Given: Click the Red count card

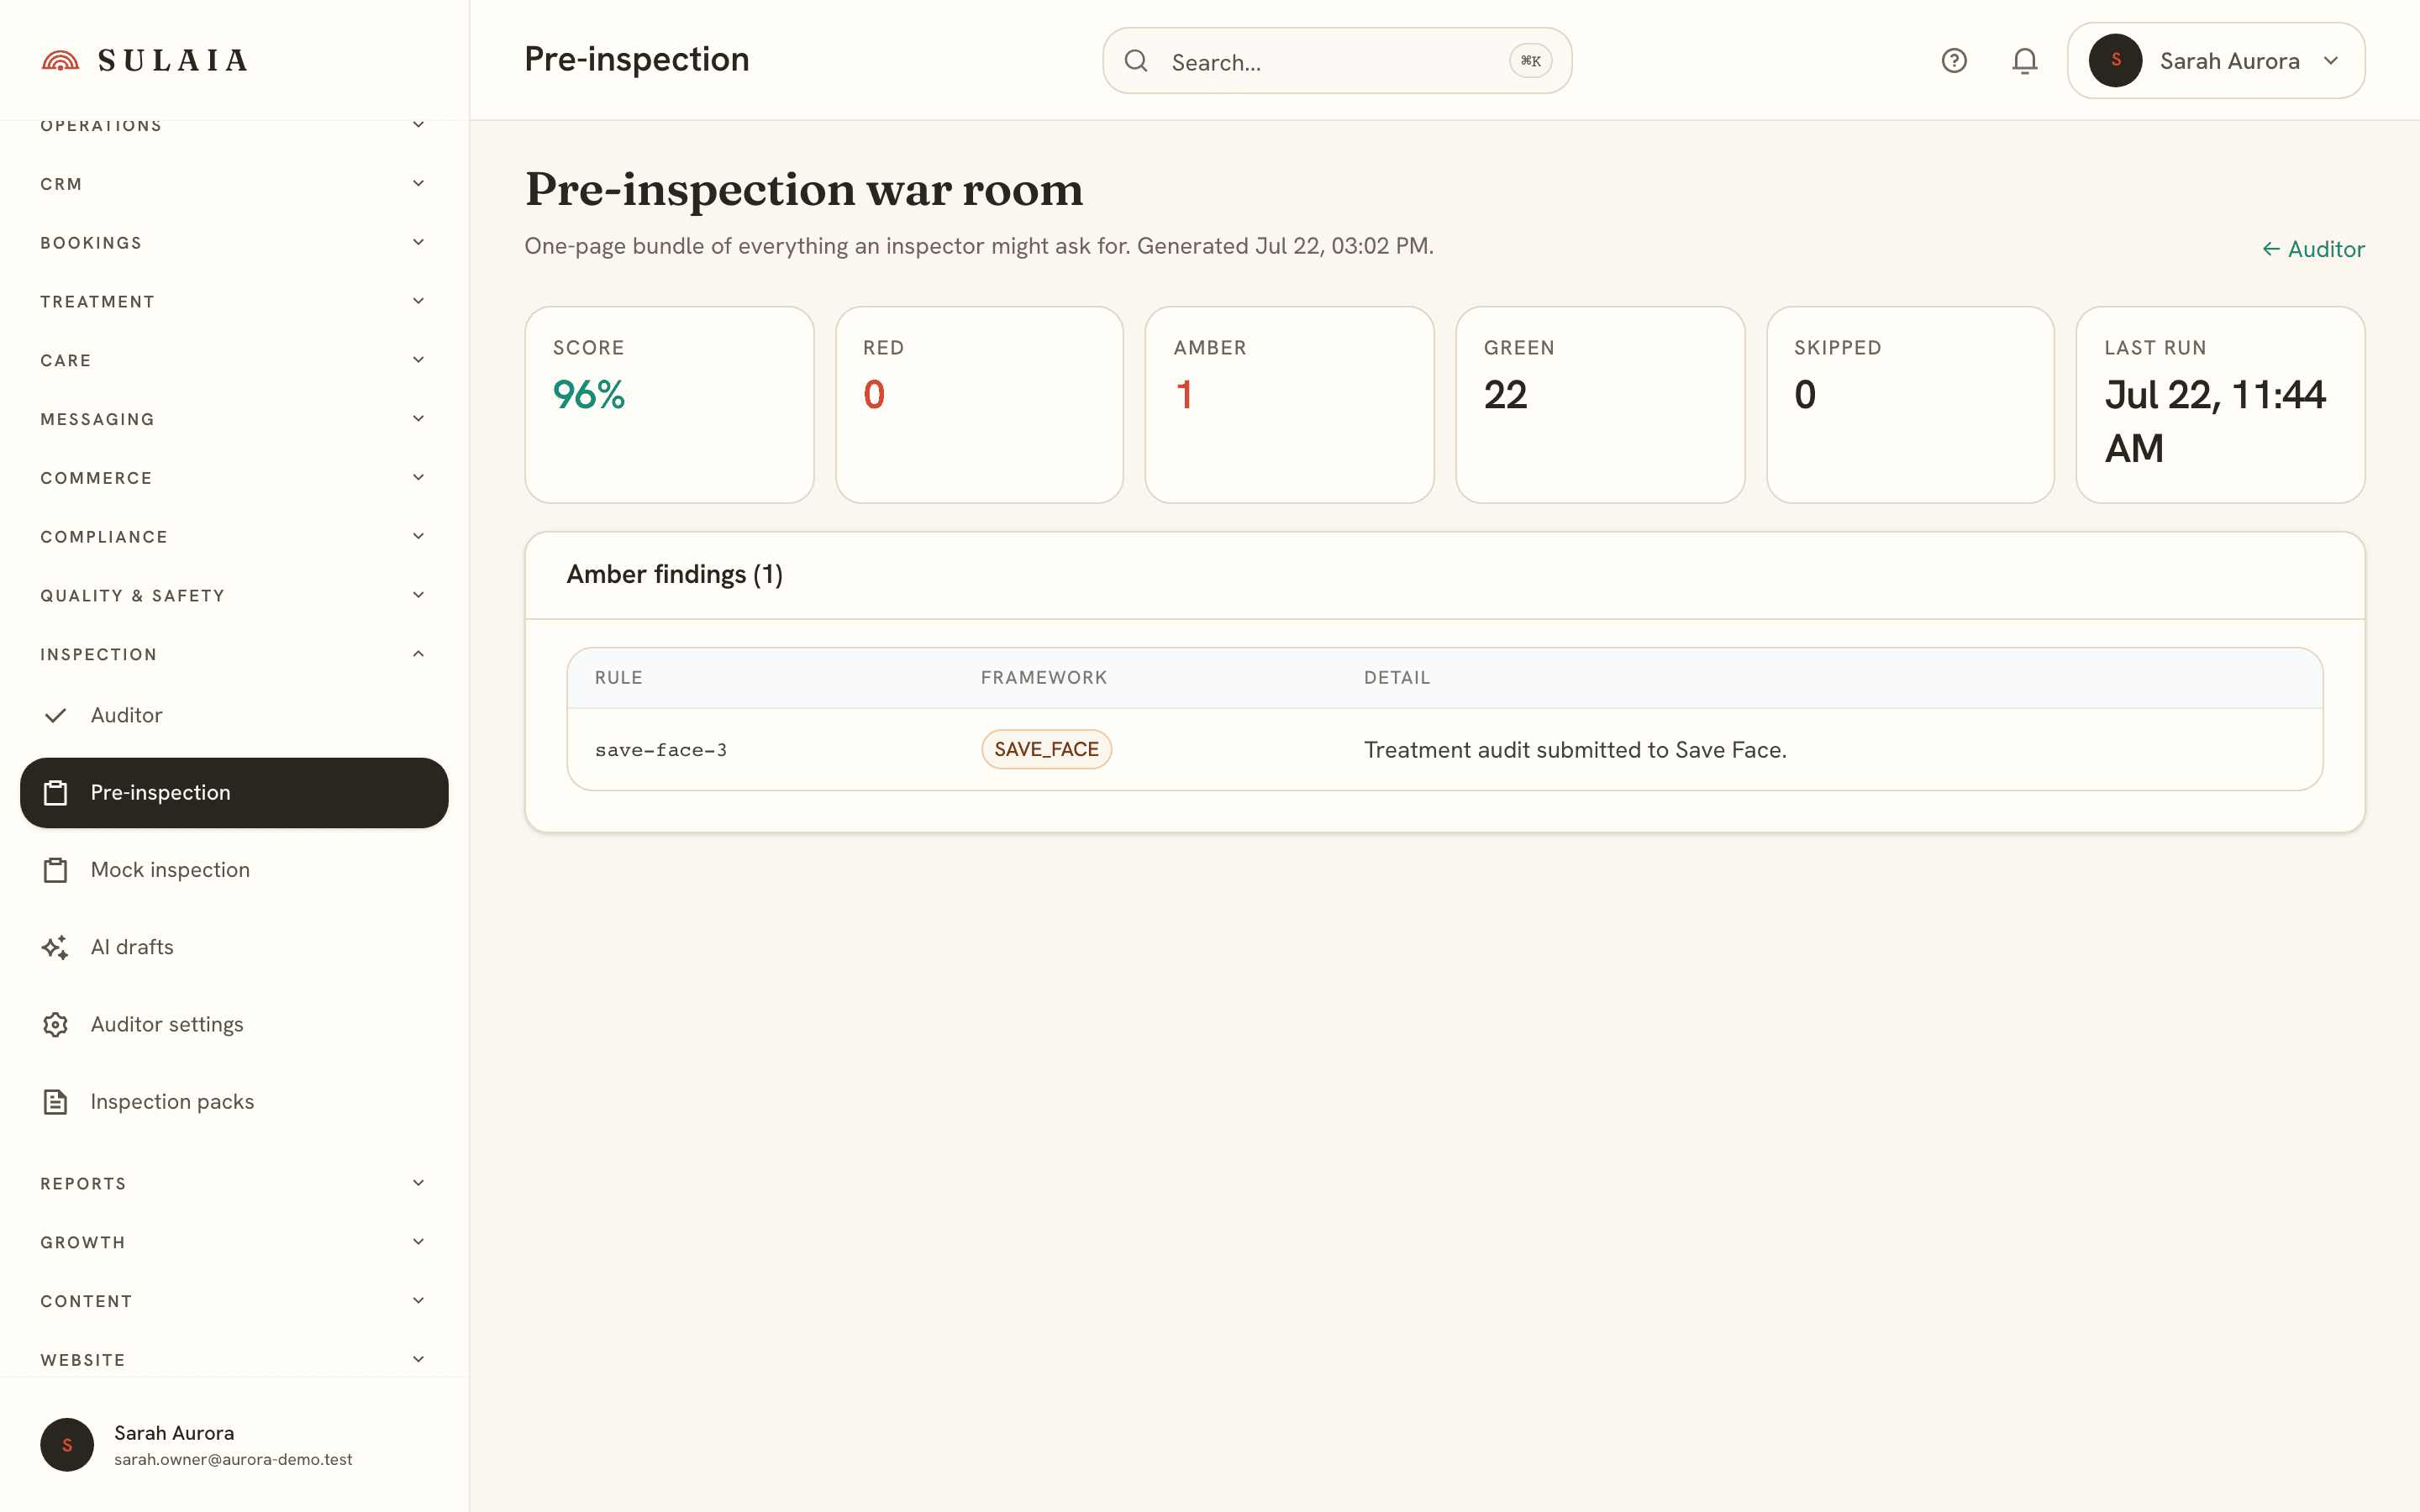Looking at the screenshot, I should pyautogui.click(x=979, y=404).
